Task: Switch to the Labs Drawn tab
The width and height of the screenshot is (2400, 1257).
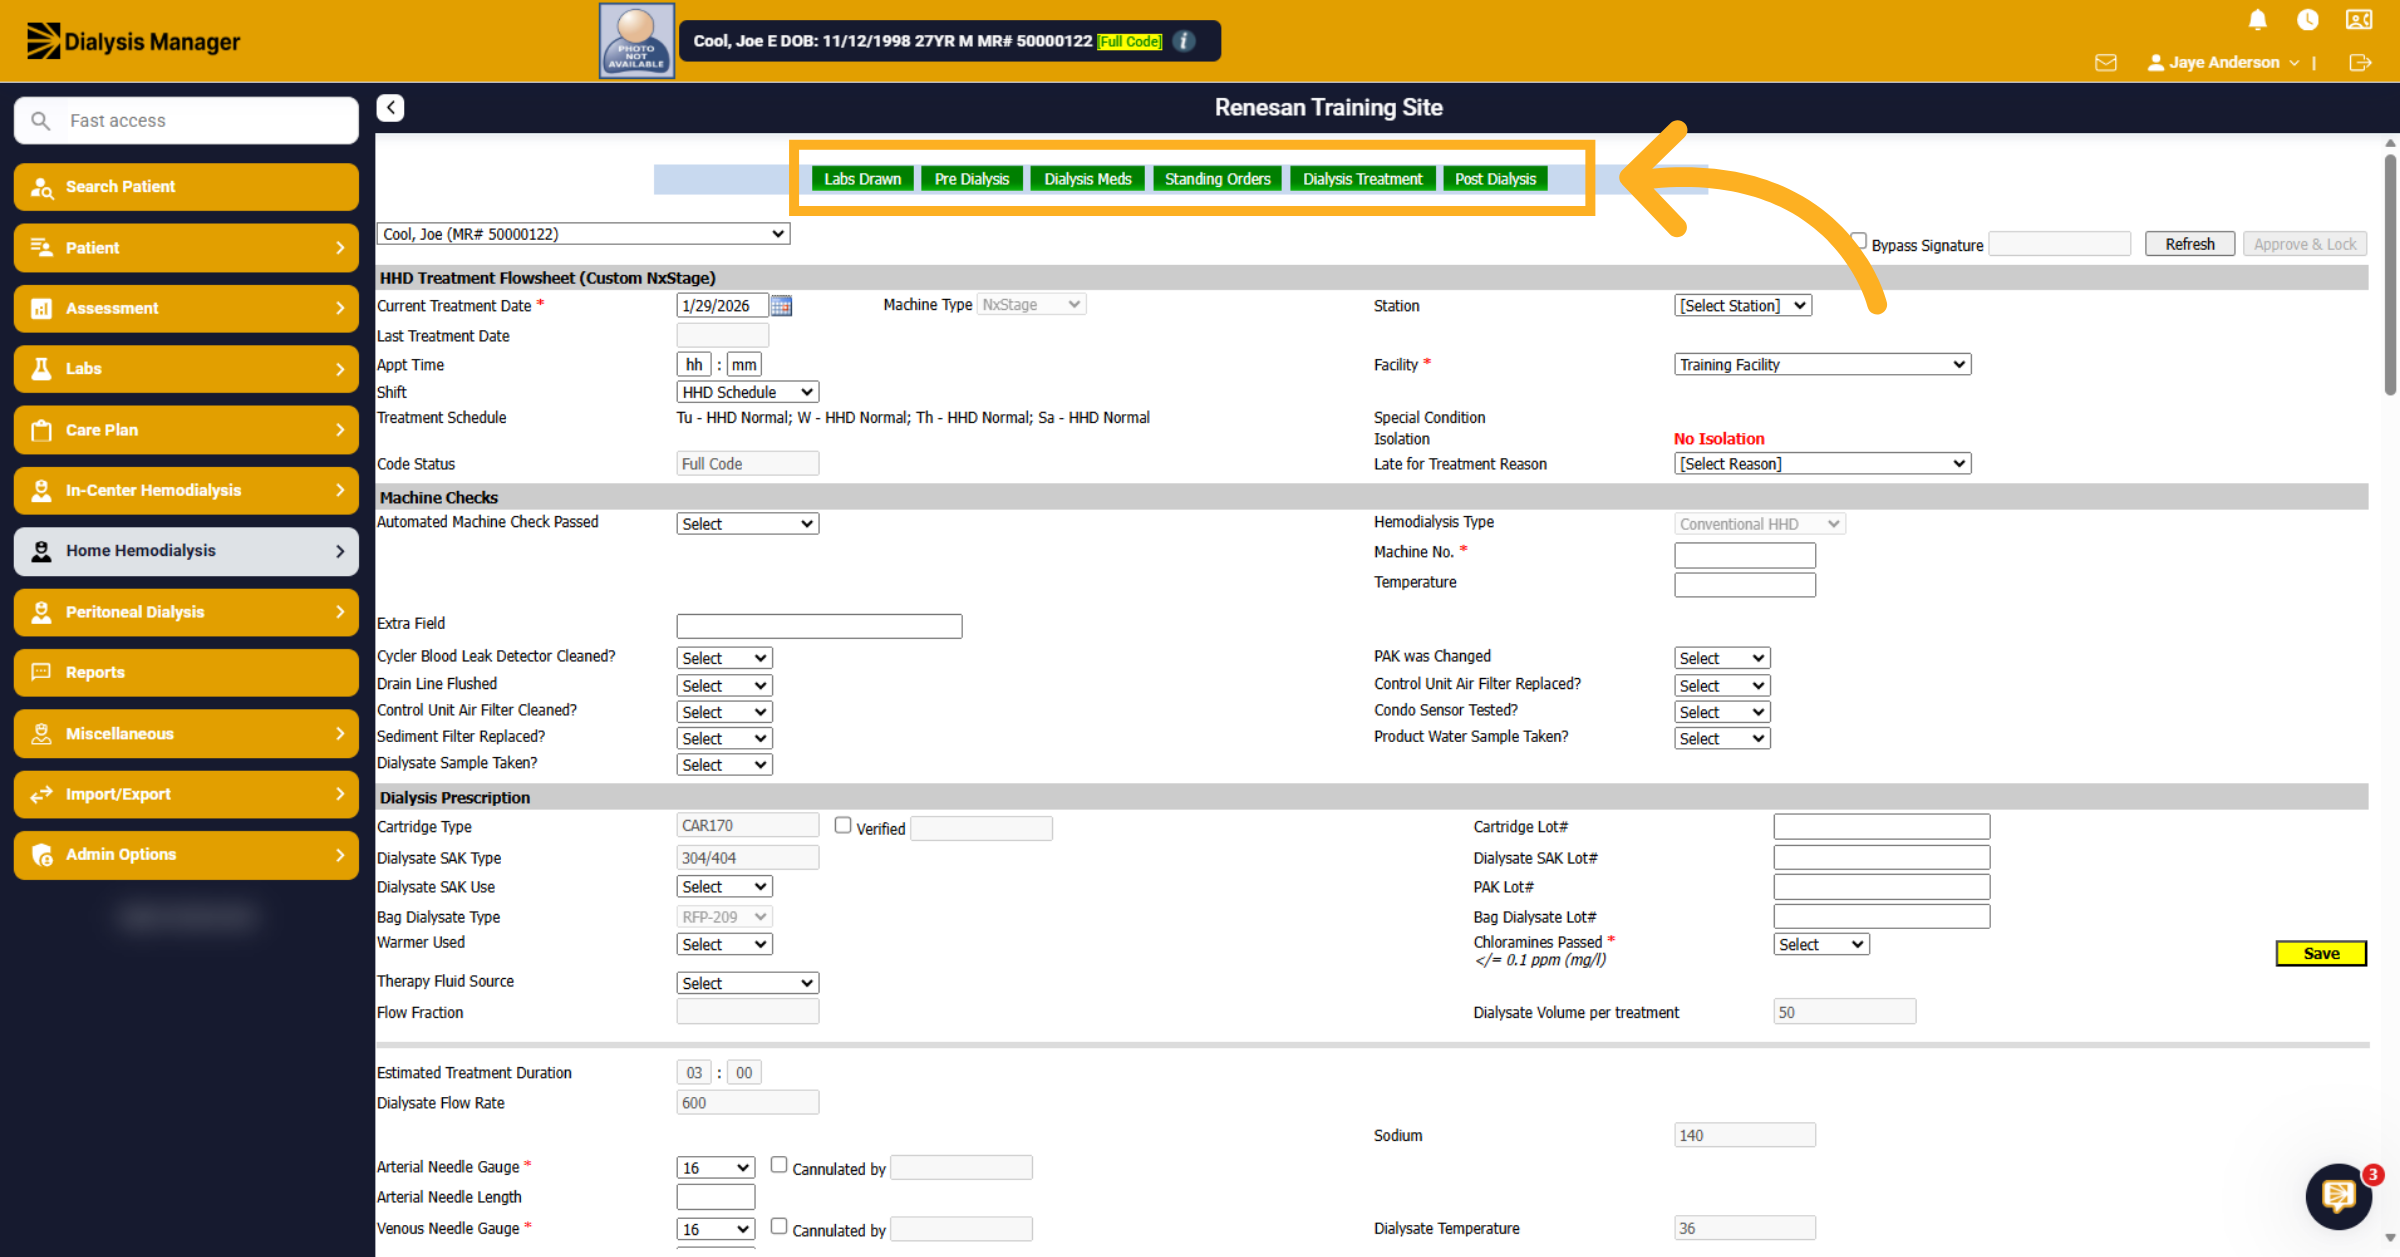Action: tap(862, 179)
